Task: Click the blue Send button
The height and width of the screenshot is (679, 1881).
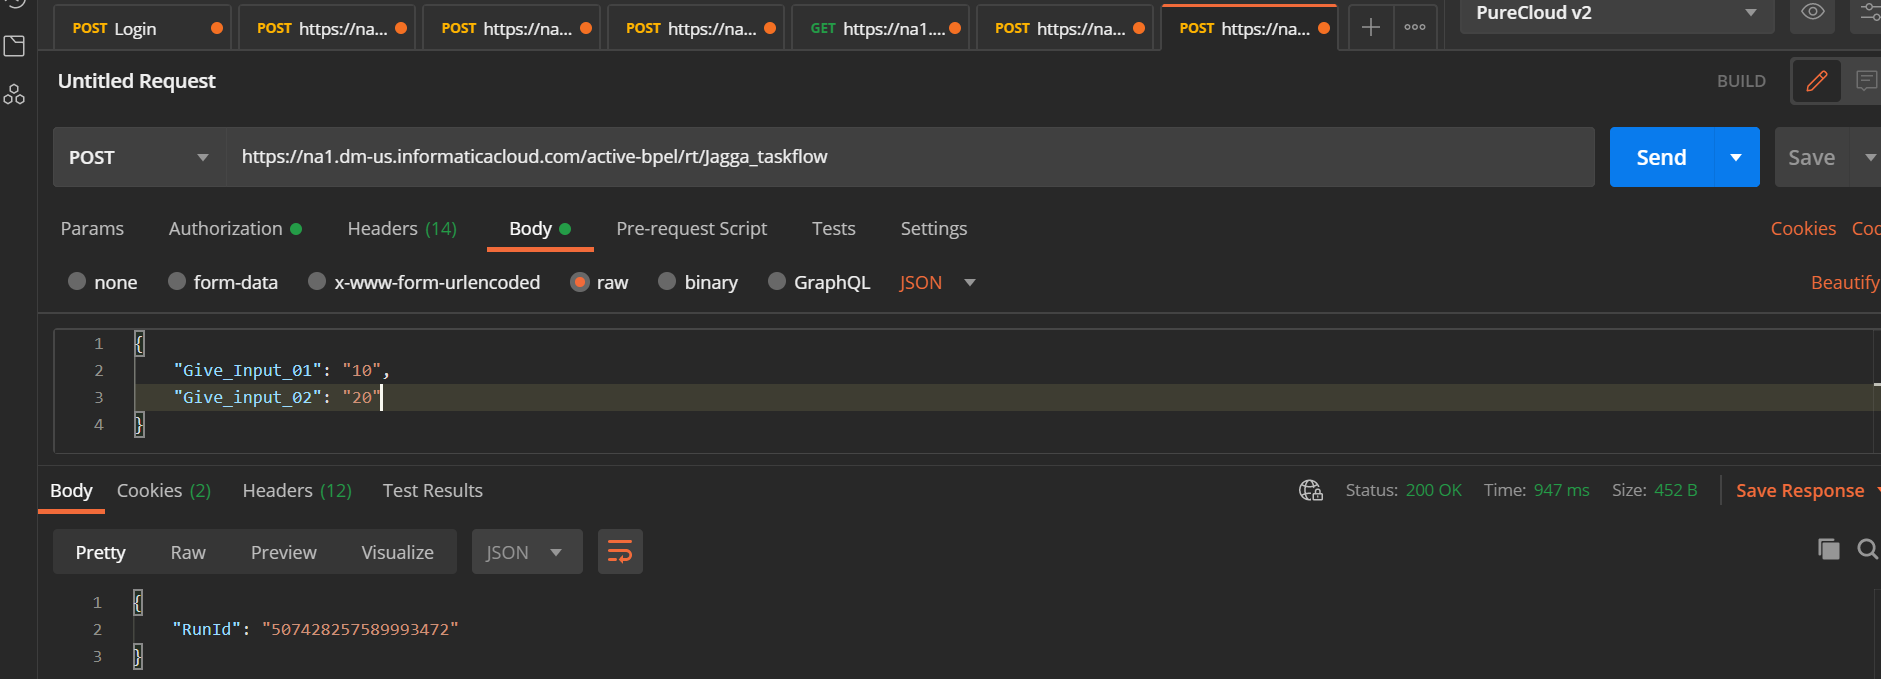Action: [1661, 157]
